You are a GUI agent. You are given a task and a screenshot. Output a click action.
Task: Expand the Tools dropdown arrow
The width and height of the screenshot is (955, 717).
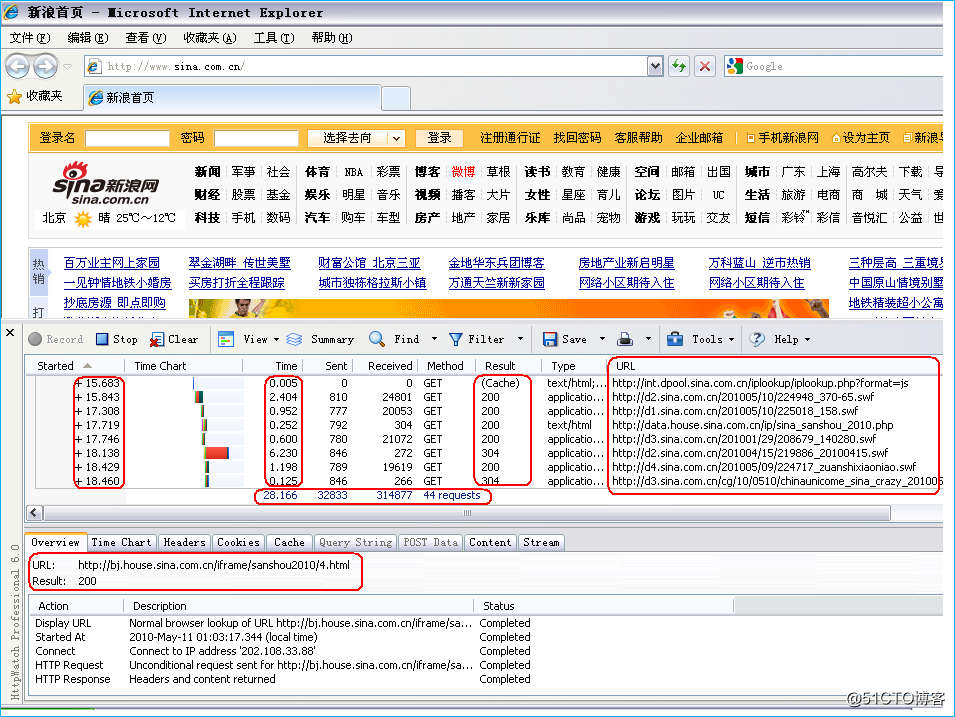(x=731, y=339)
